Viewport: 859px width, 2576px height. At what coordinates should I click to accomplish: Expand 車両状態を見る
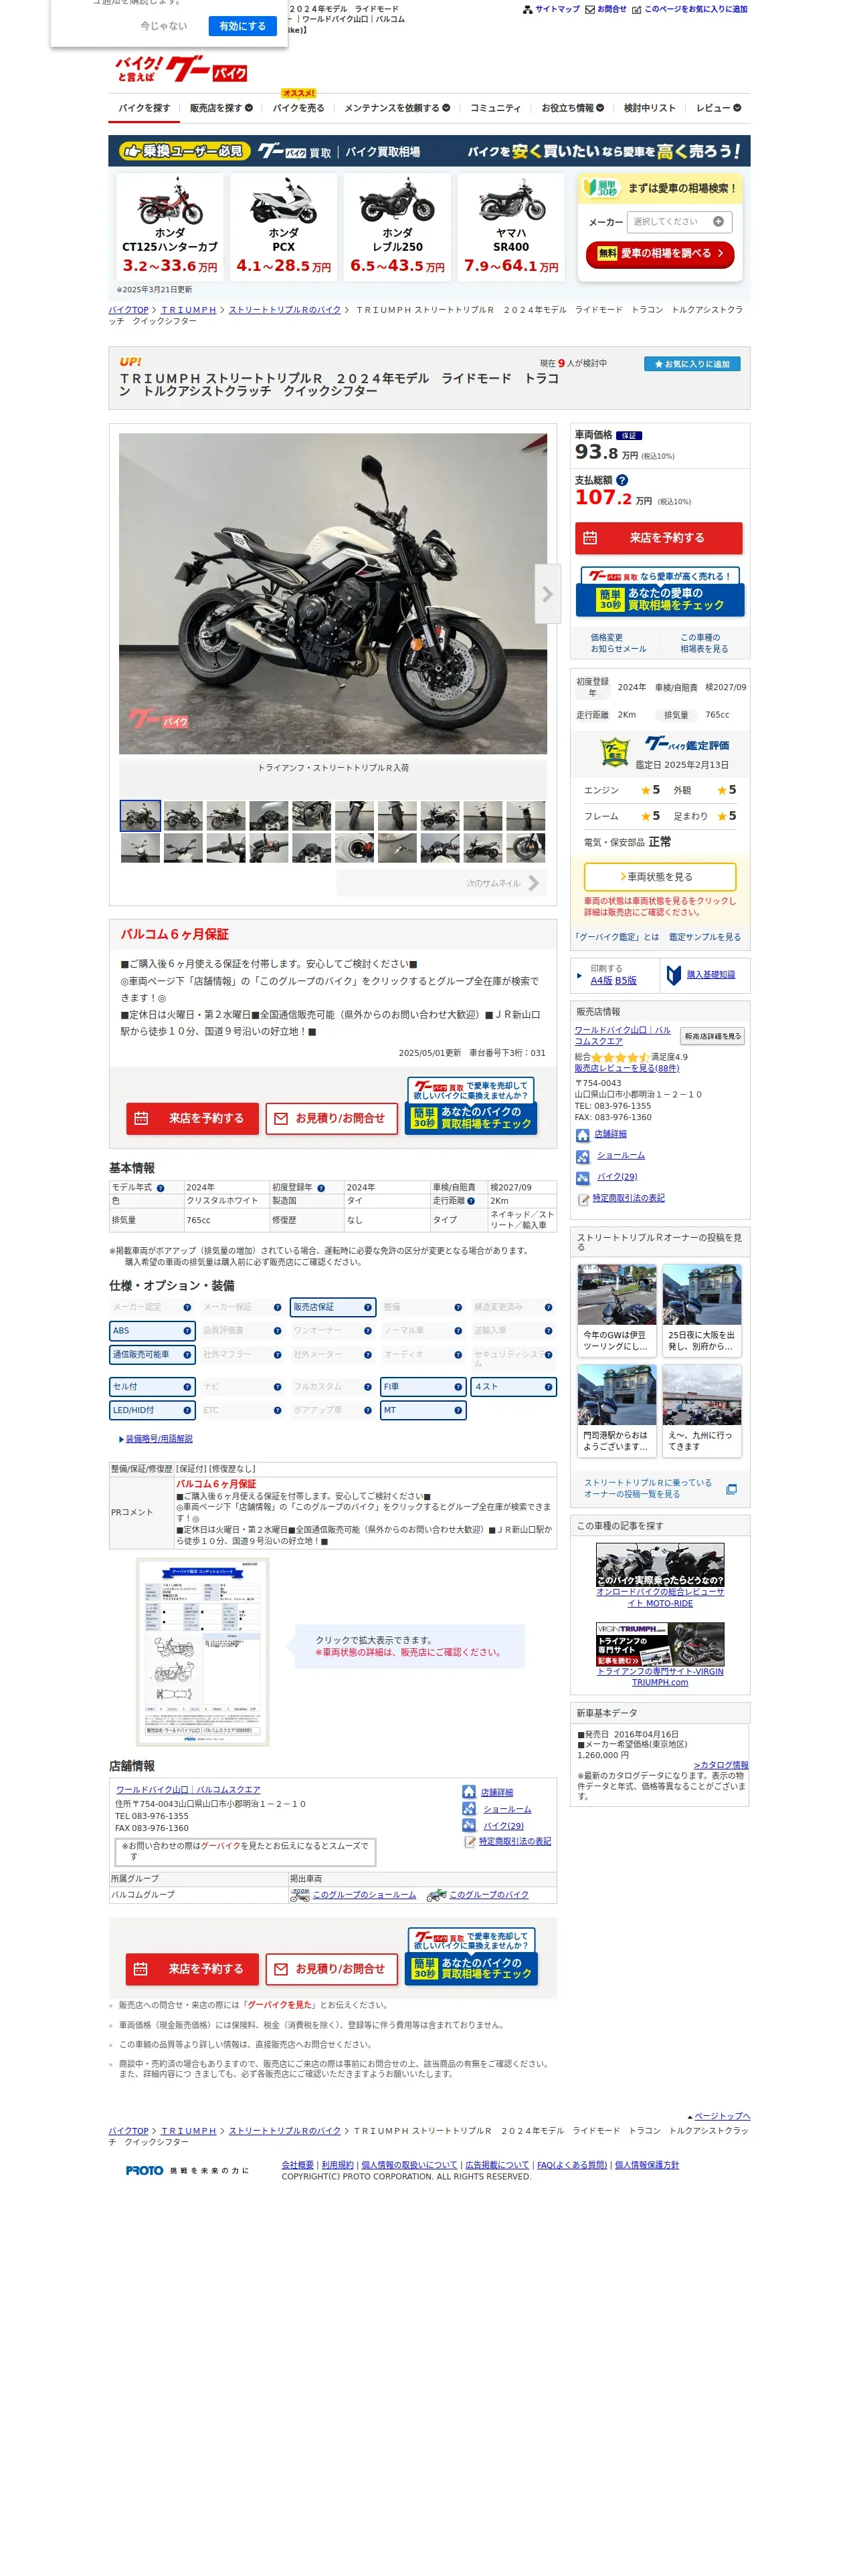point(660,877)
